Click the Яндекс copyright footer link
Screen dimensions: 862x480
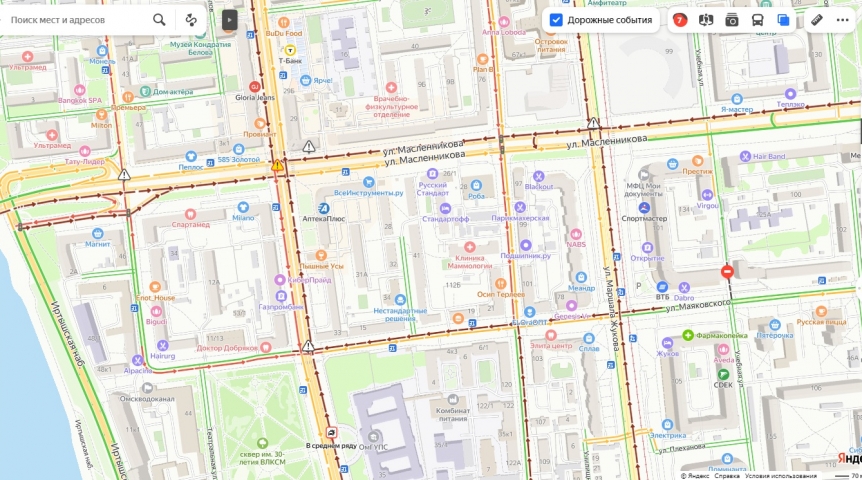click(695, 476)
